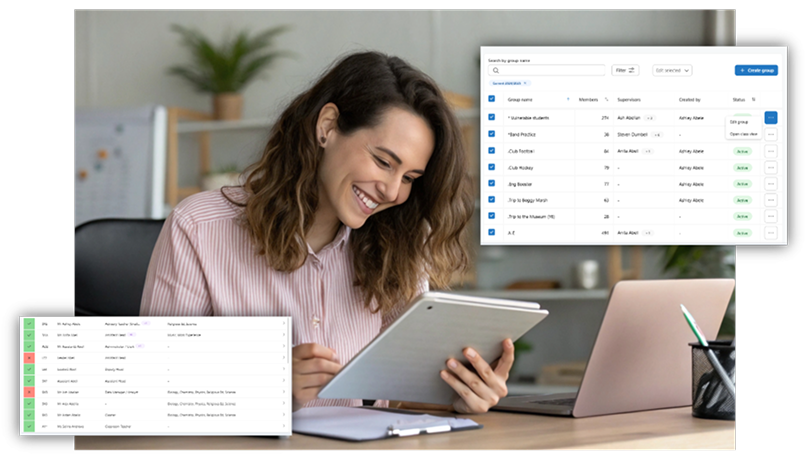The image size is (810, 460).
Task: Click the magnifier icon in group search
Action: coord(495,71)
